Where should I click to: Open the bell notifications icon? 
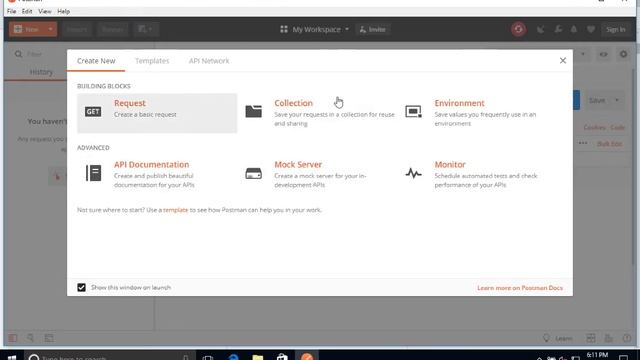(x=573, y=29)
